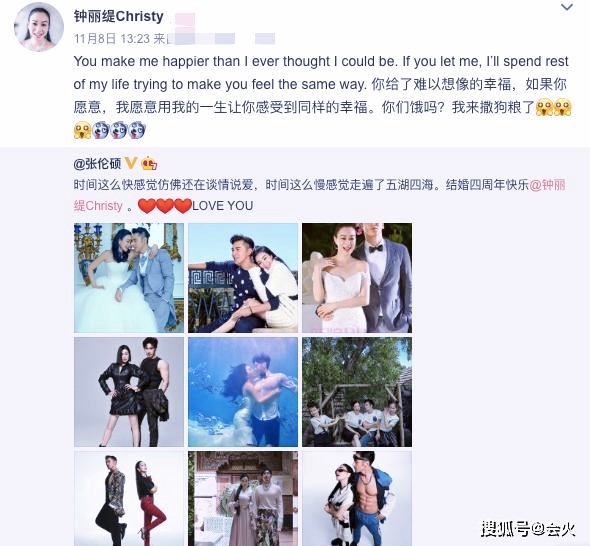This screenshot has width=590, height=546.
Task: Open the @钟丽缇Christy mention in repost text
Action: (x=319, y=195)
